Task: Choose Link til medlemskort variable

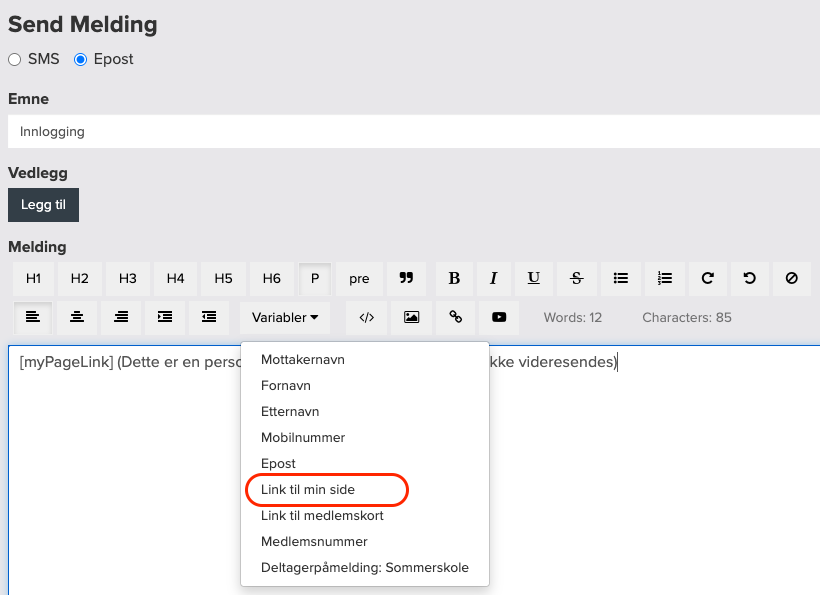Action: pyautogui.click(x=365, y=516)
